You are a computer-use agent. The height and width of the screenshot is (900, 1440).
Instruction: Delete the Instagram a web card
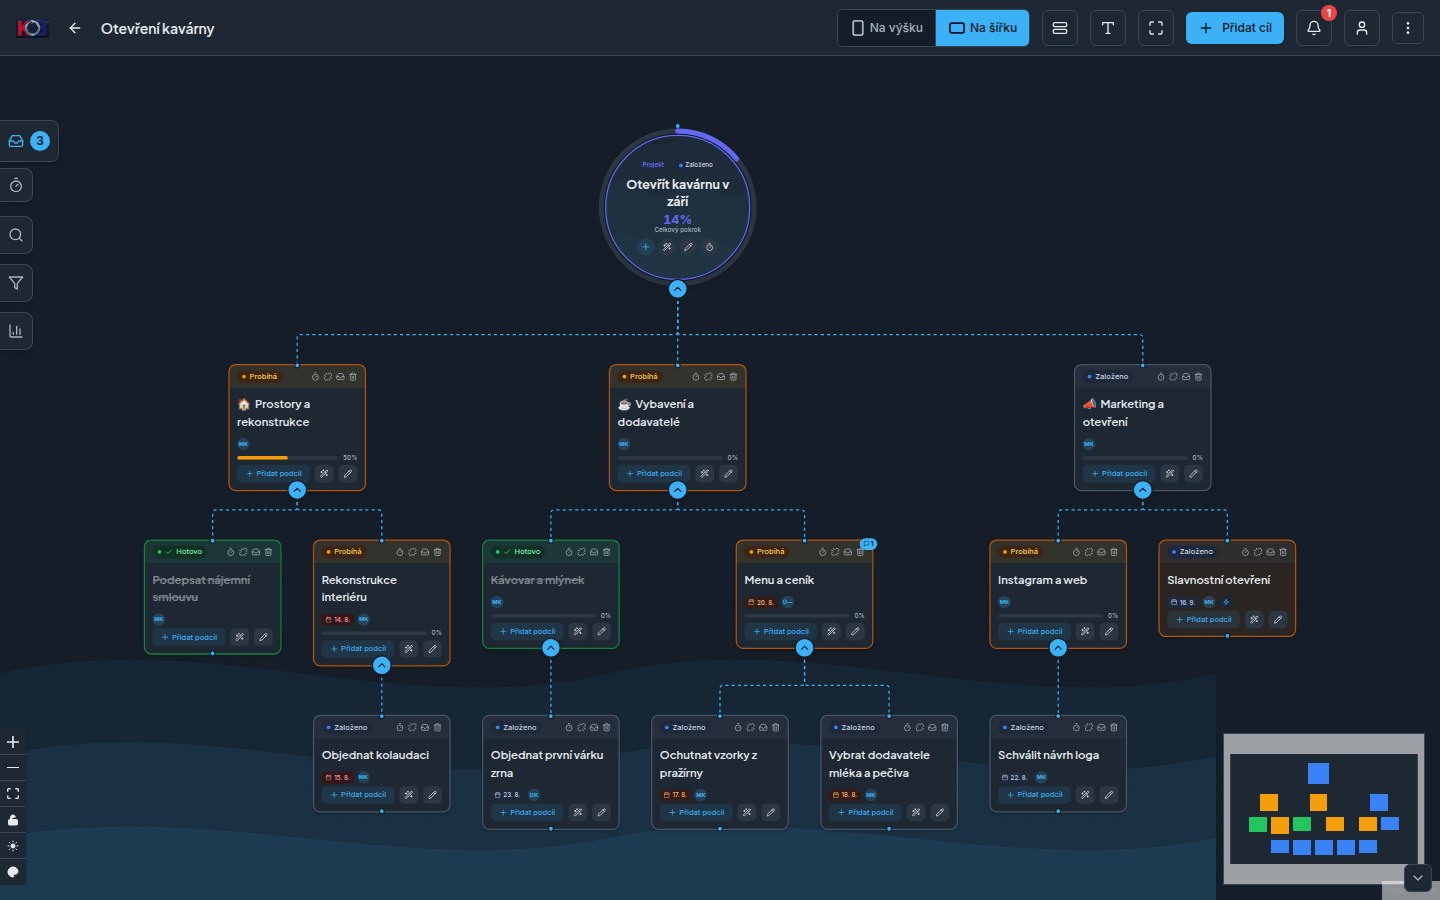[1114, 552]
